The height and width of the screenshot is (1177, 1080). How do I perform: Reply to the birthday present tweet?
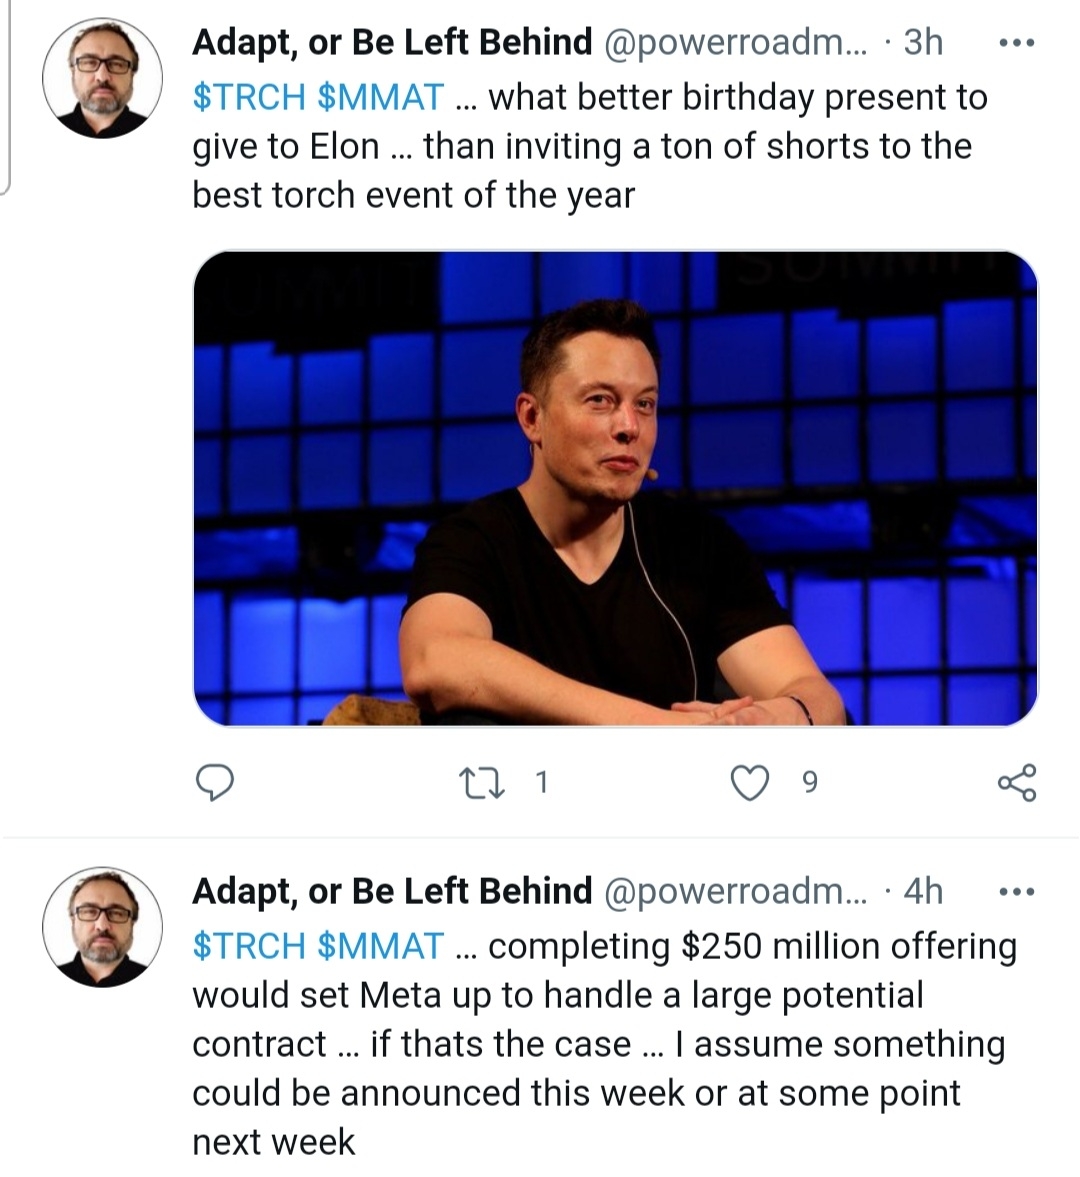[x=213, y=782]
